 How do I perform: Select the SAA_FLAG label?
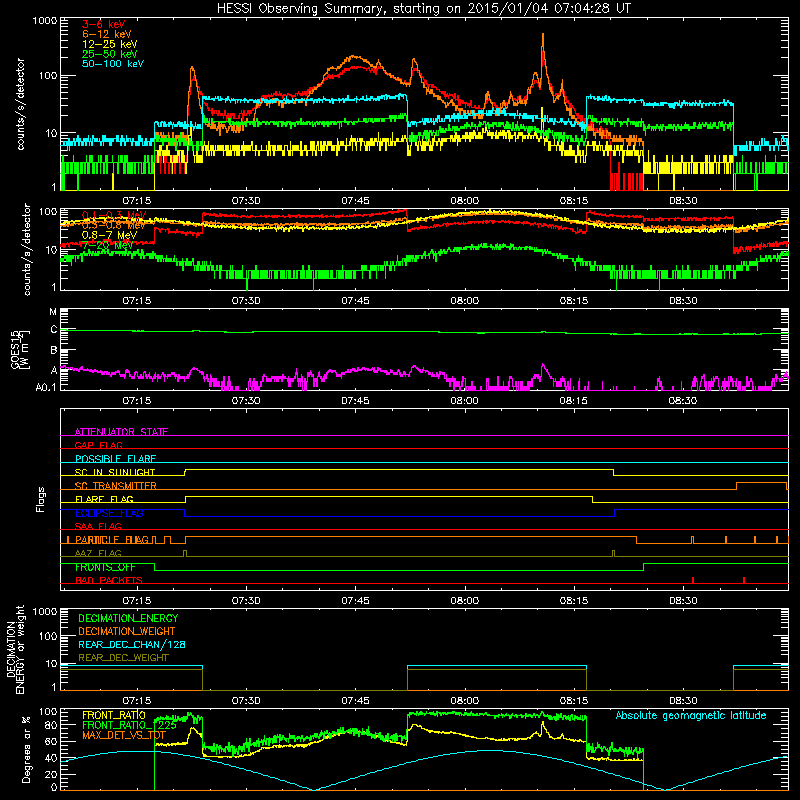click(x=98, y=526)
